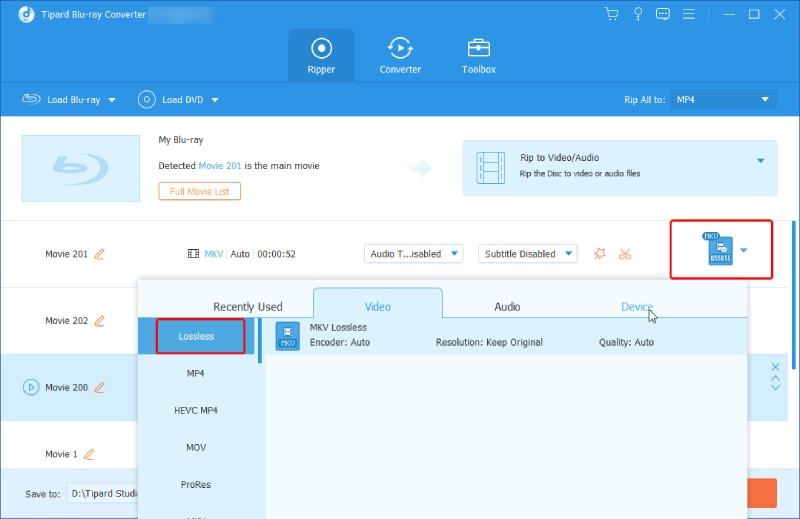Click the Tipard app logo icon
Image resolution: width=800 pixels, height=519 pixels.
pyautogui.click(x=27, y=14)
